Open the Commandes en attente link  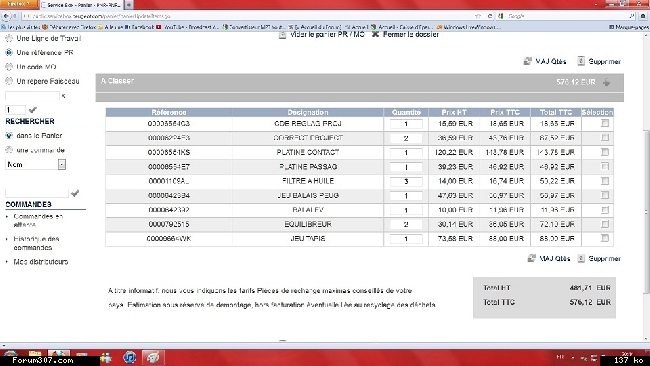(x=38, y=221)
